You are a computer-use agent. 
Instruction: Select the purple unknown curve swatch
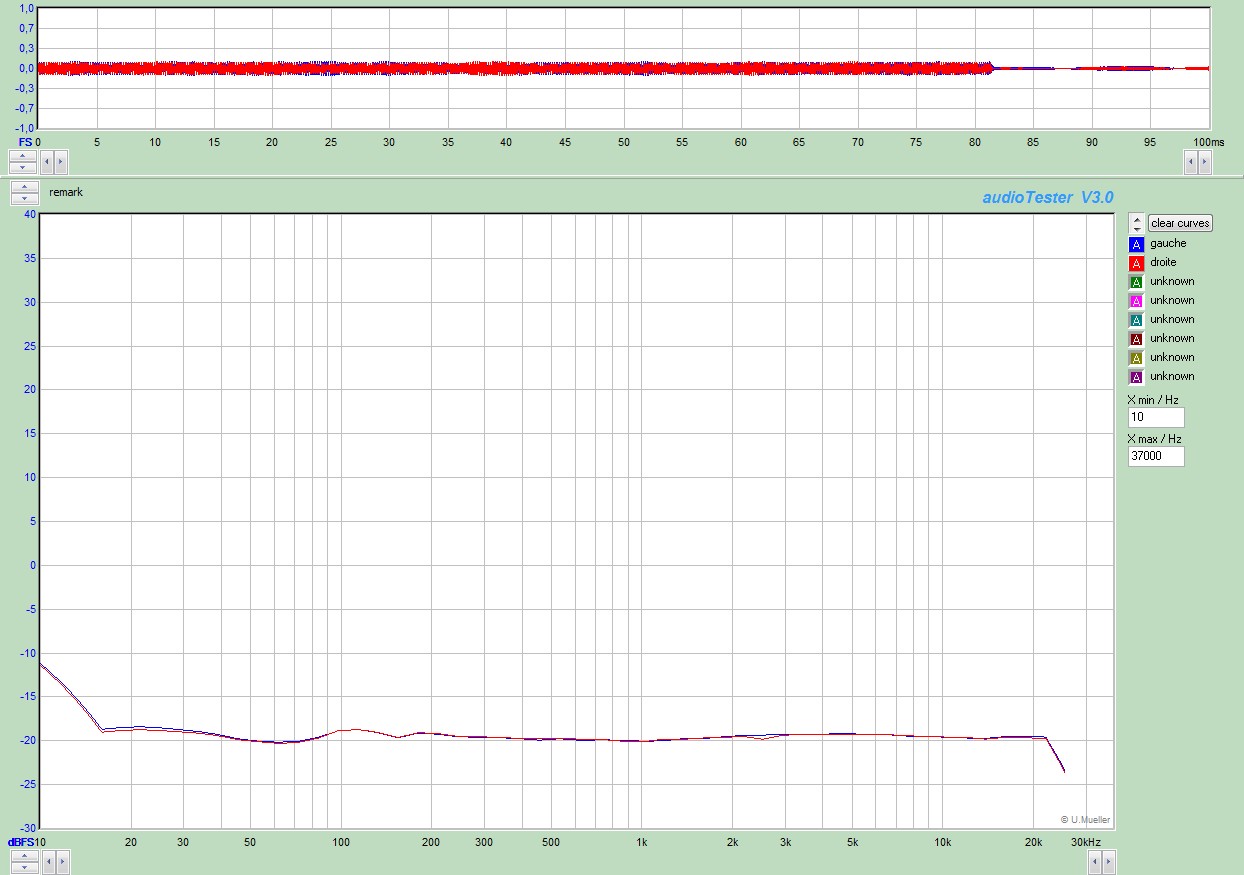pos(1136,377)
